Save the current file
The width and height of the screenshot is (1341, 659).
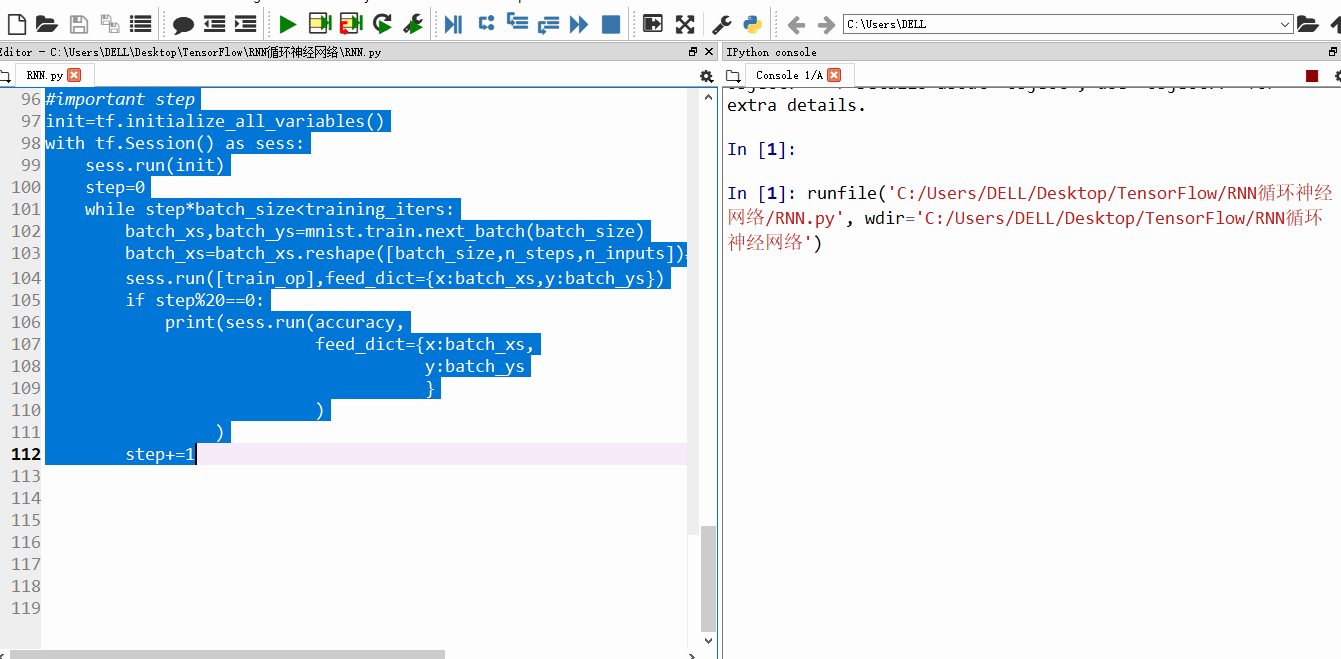79,24
